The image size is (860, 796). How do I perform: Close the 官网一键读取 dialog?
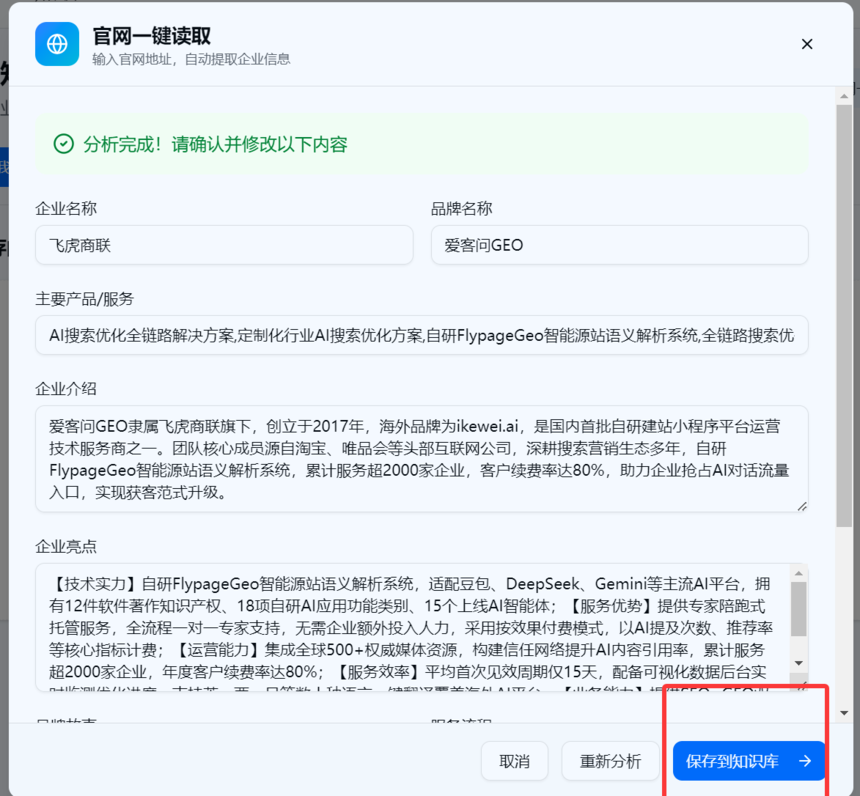click(807, 44)
